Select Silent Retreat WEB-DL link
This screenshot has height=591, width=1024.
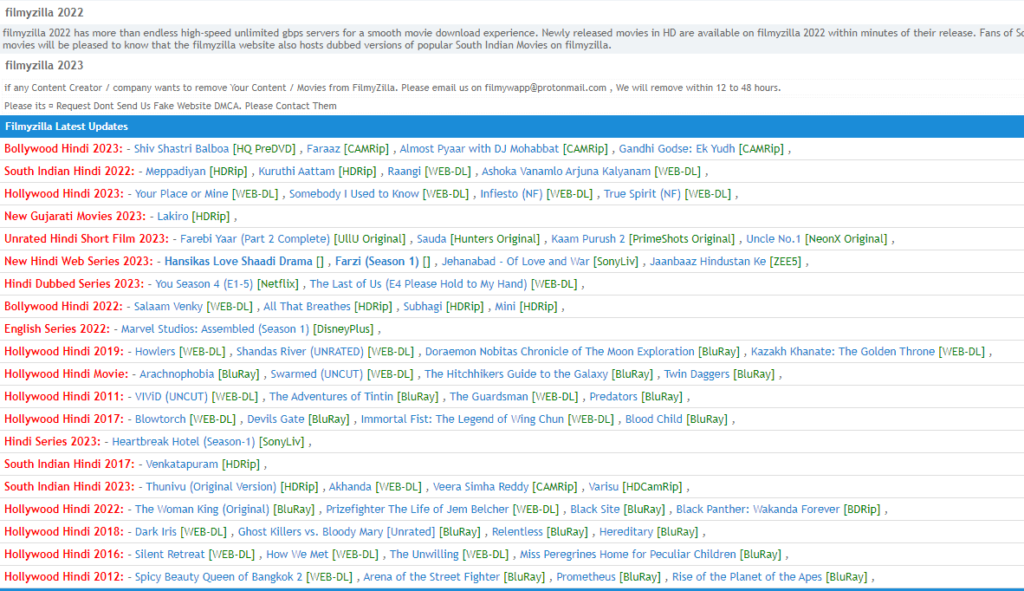[x=170, y=554]
